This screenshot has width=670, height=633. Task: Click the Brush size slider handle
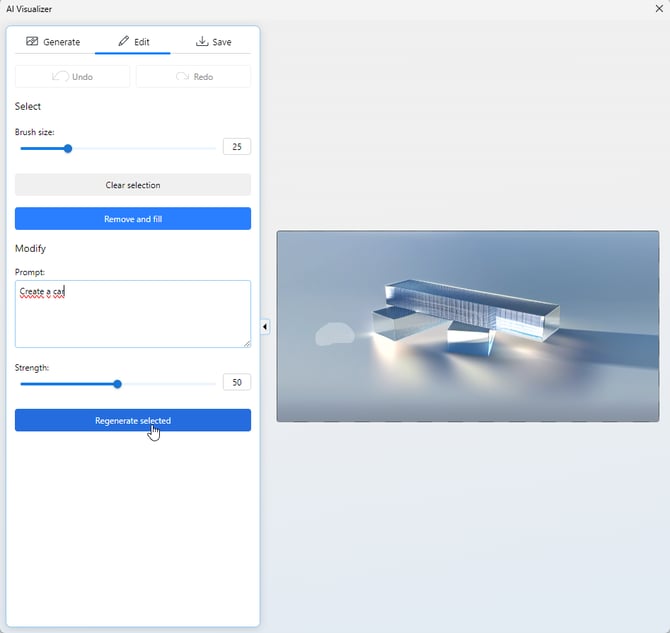[x=68, y=148]
